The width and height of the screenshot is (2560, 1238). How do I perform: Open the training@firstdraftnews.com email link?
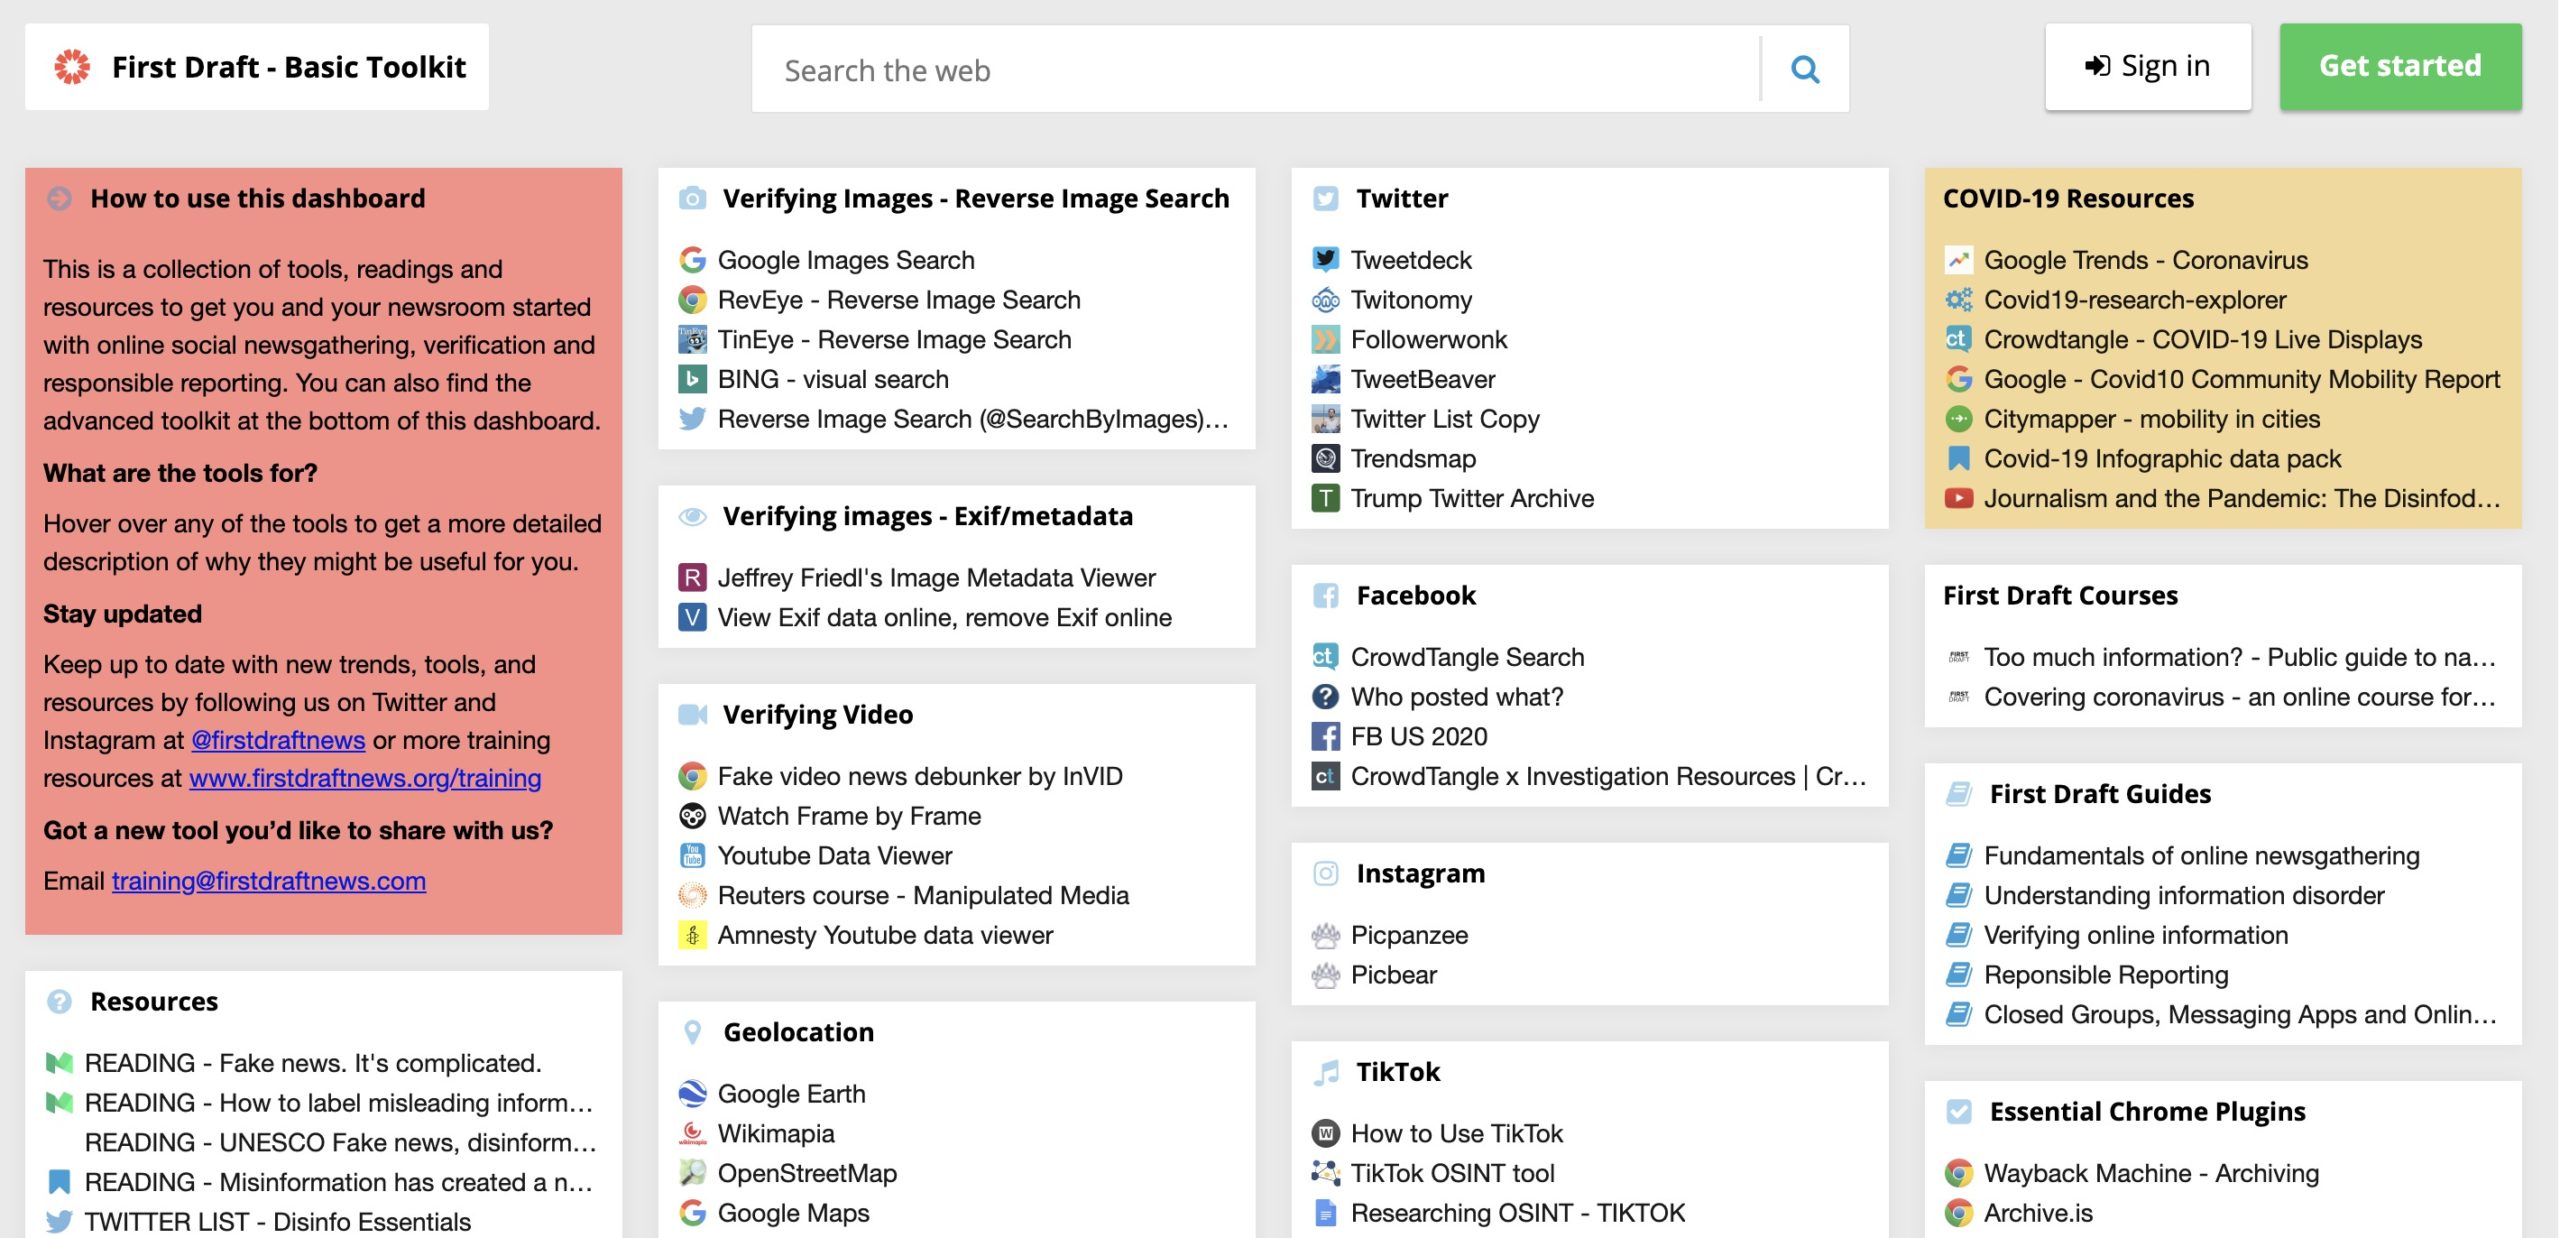(x=268, y=881)
